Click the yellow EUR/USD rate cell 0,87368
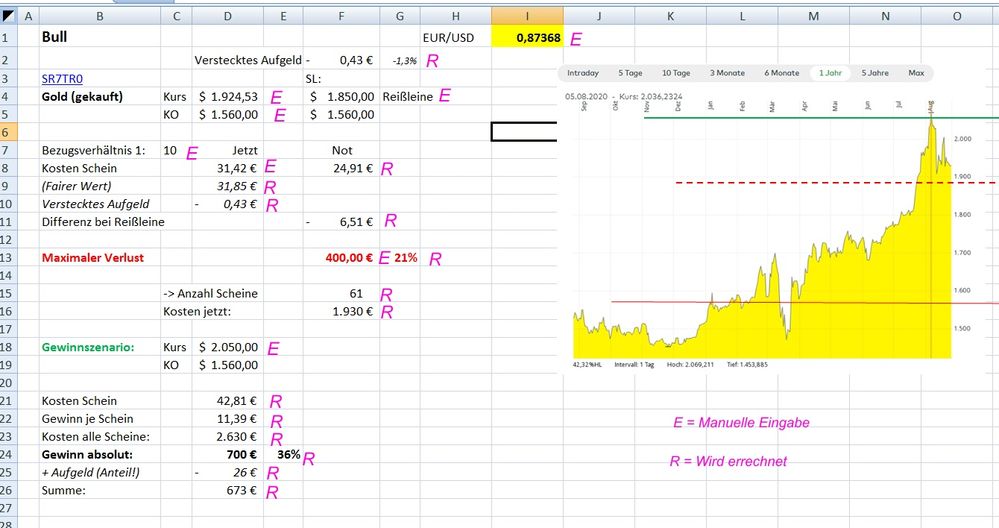The height and width of the screenshot is (528, 999). click(x=527, y=37)
